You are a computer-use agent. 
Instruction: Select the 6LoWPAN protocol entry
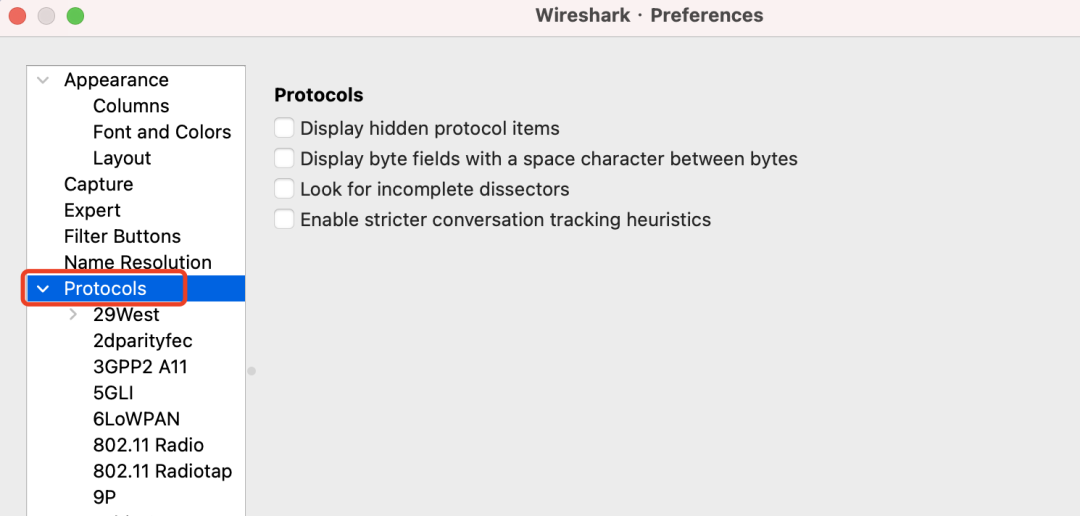136,419
